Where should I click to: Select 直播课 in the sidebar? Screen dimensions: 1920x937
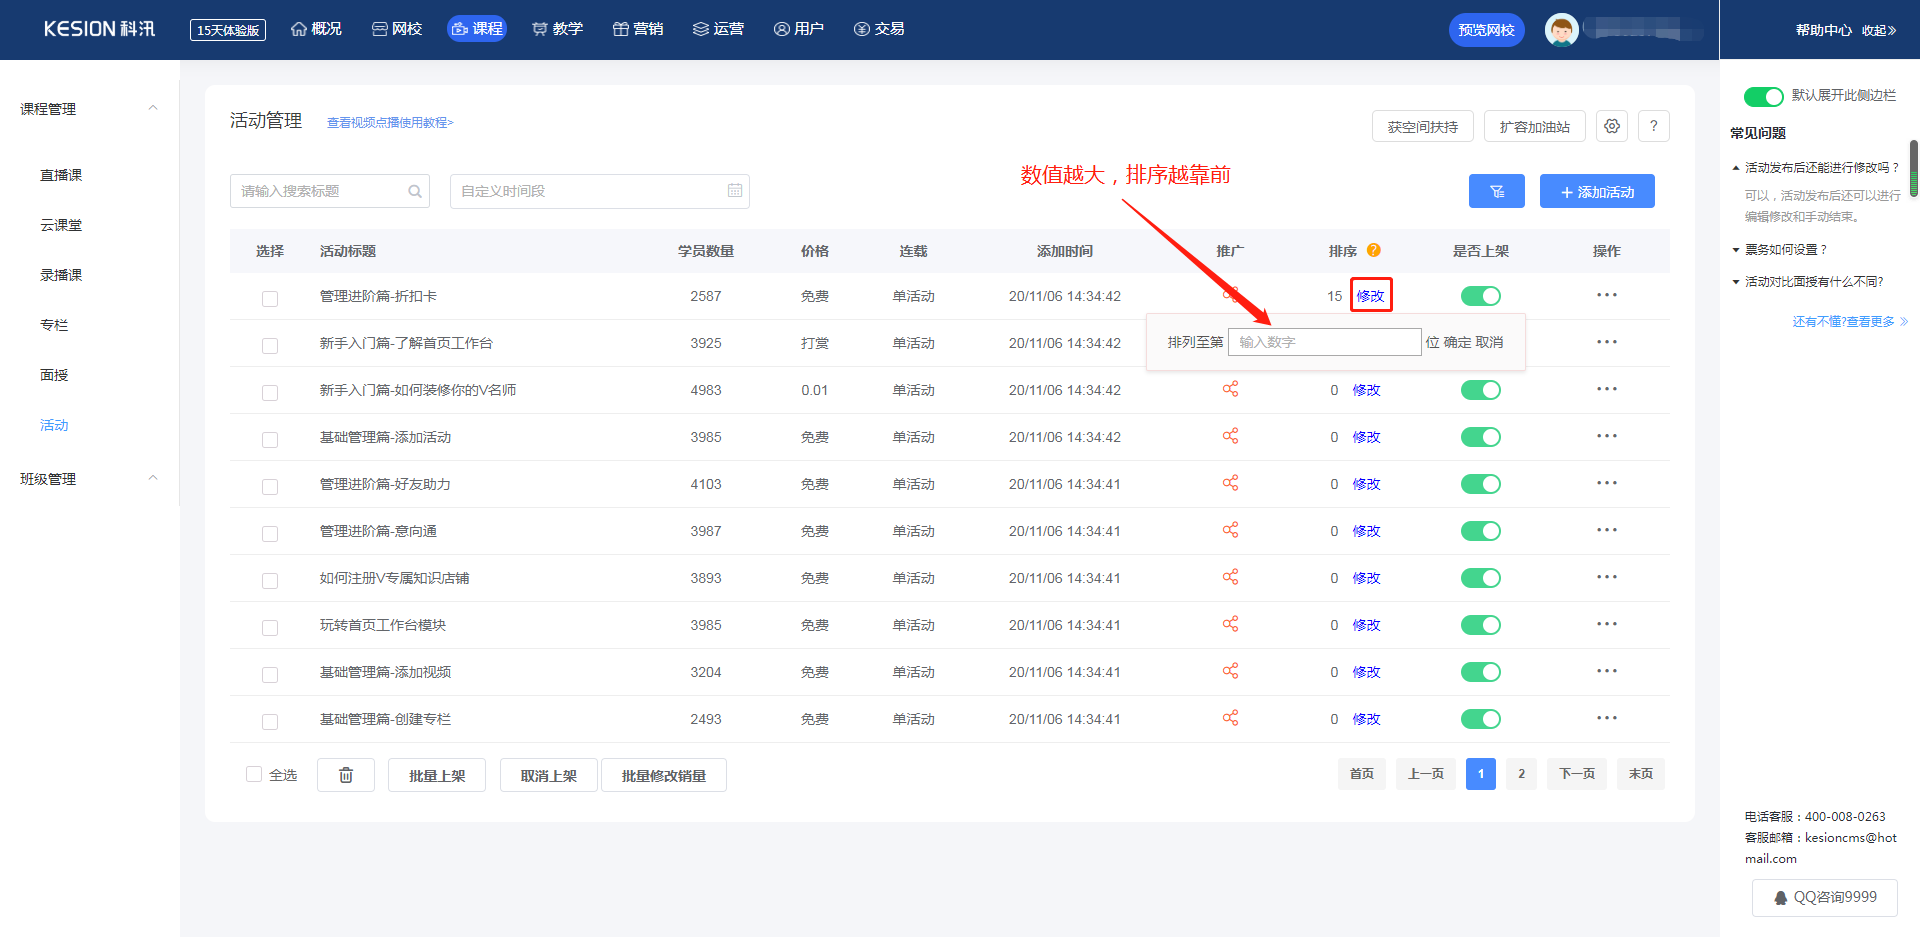click(x=61, y=175)
